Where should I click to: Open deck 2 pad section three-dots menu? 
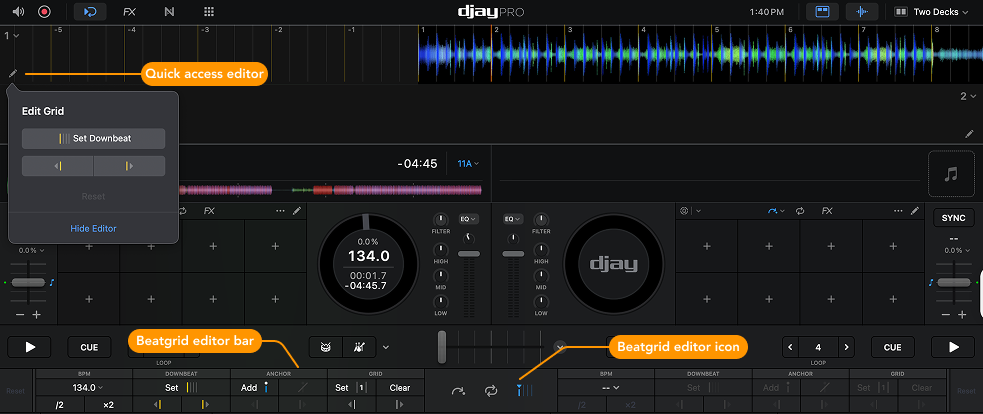tap(898, 211)
